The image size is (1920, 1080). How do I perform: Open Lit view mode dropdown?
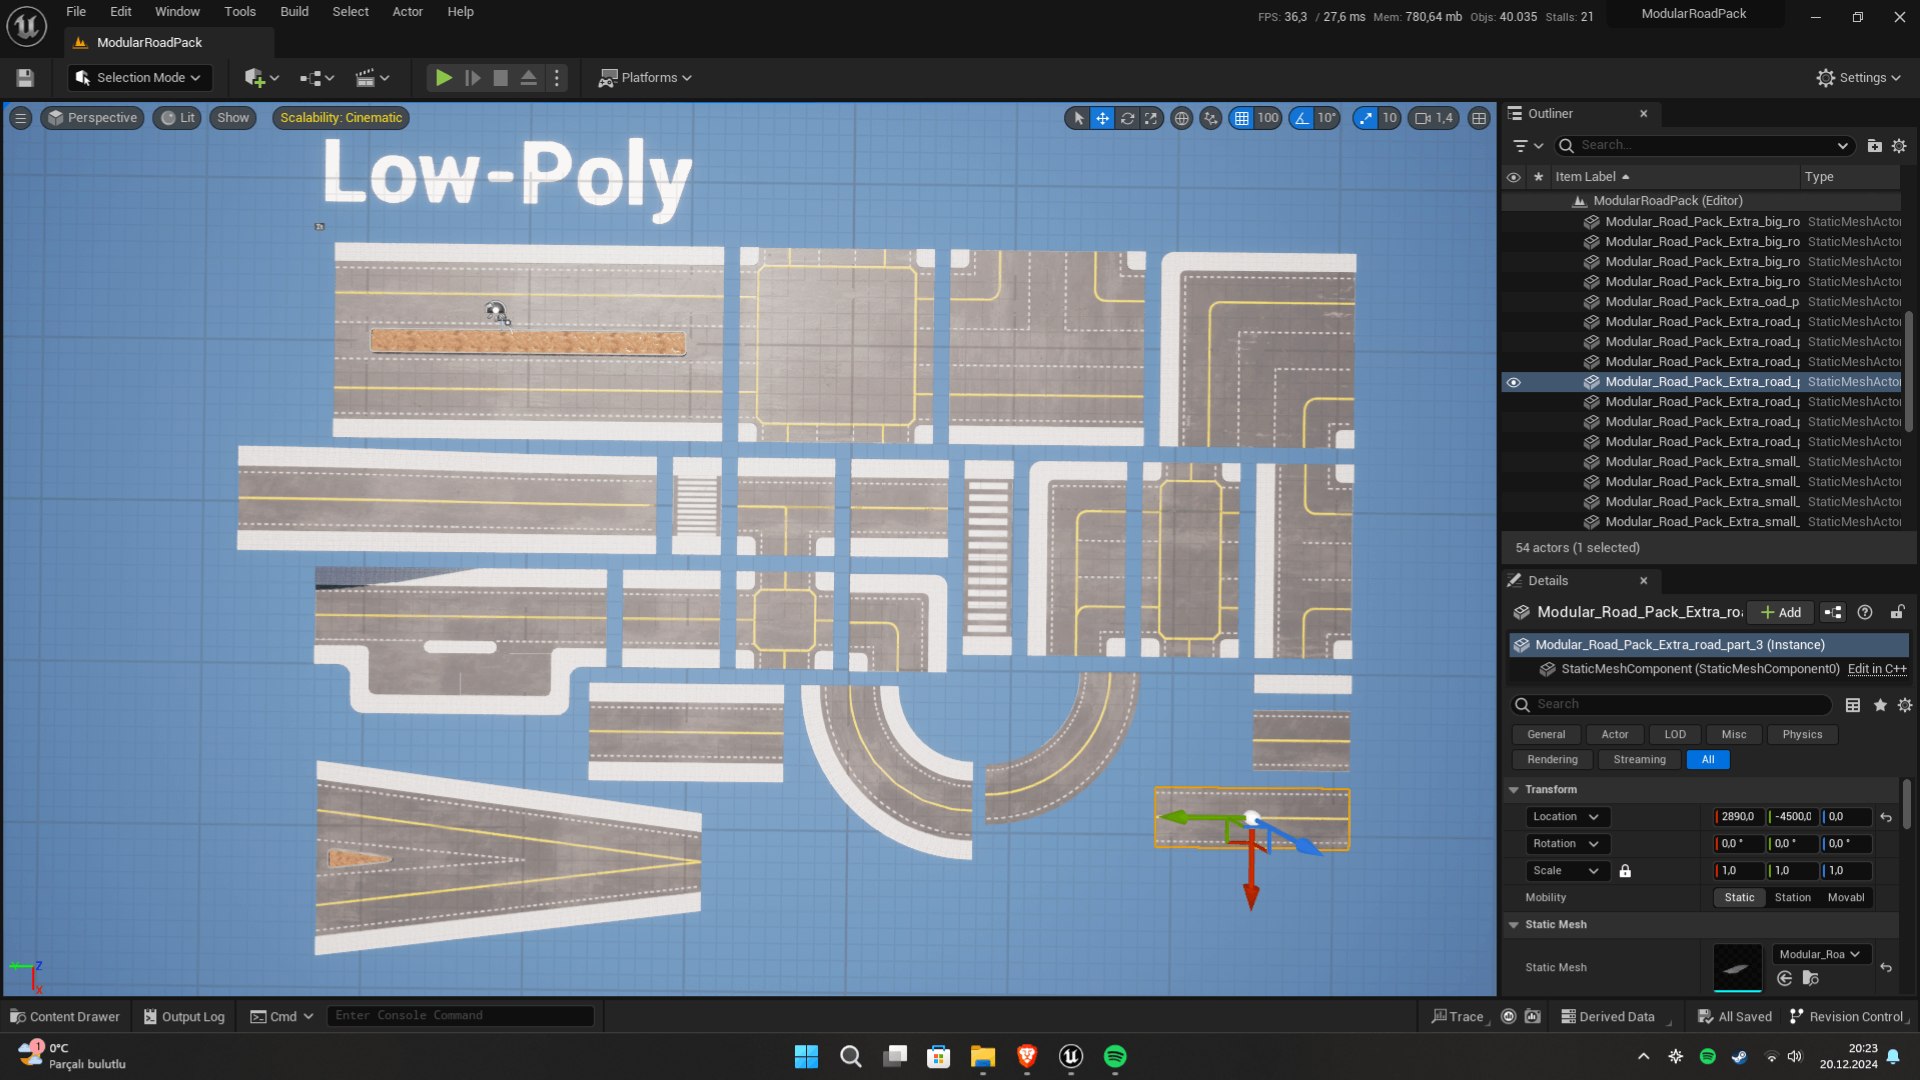click(178, 118)
